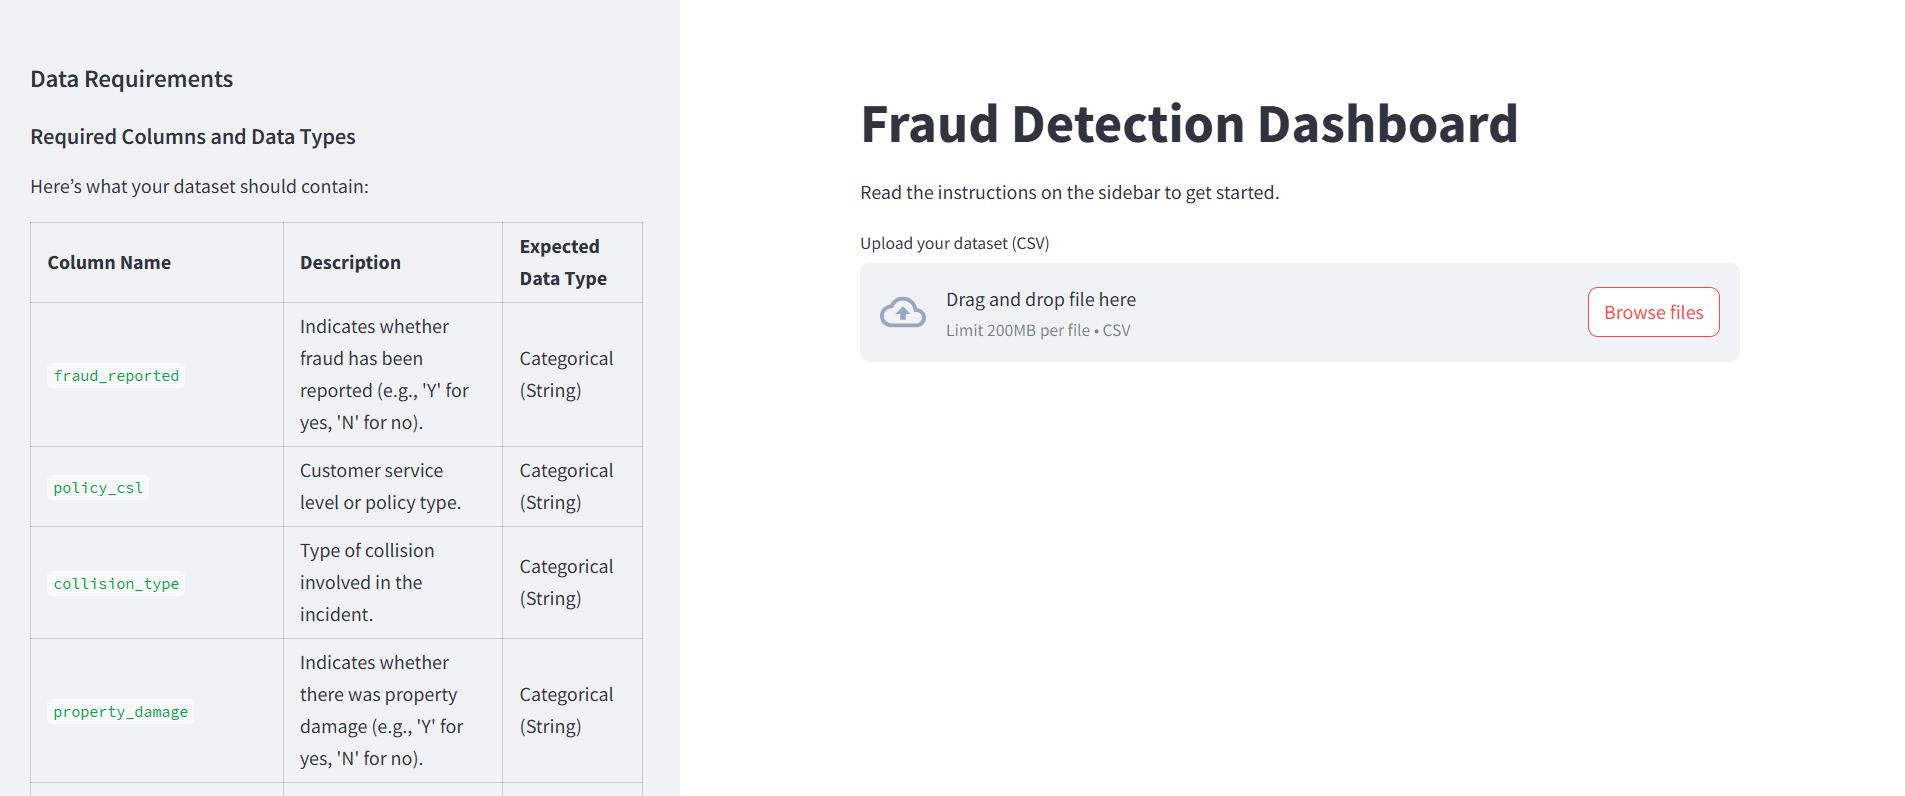Click the drag and drop file area

point(1299,312)
